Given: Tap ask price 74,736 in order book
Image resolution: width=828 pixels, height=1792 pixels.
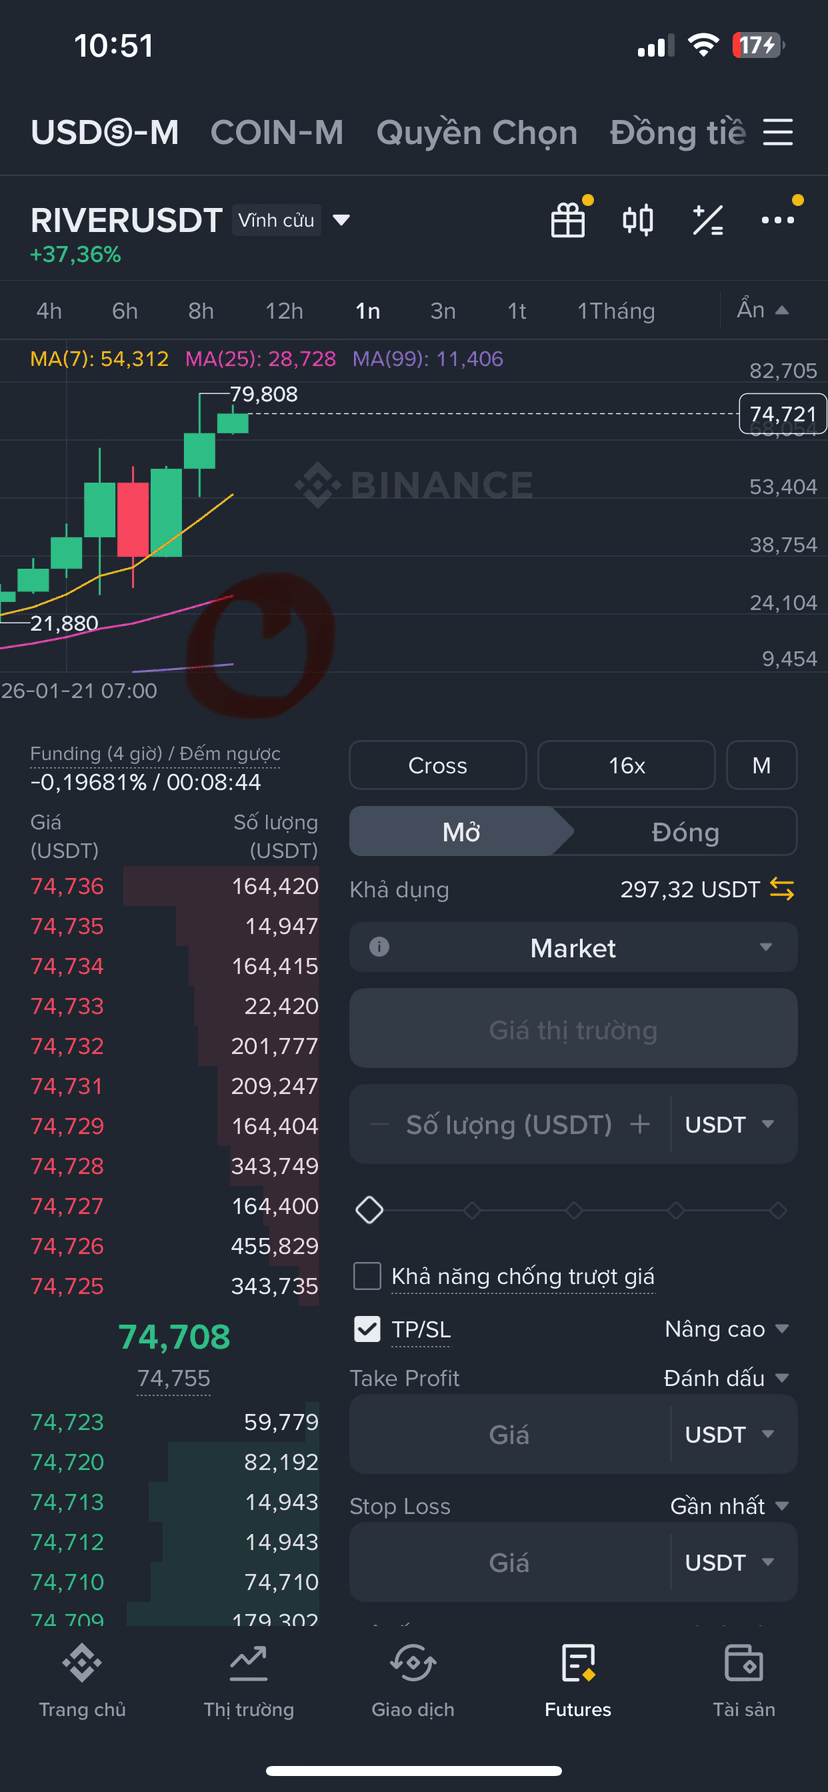Looking at the screenshot, I should point(67,886).
